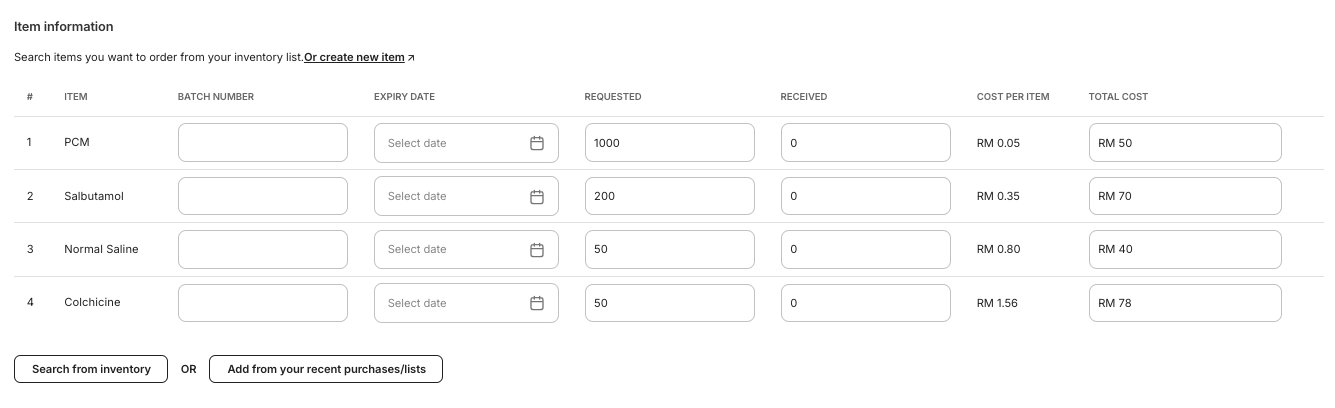Image resolution: width=1335 pixels, height=408 pixels.
Task: Click the Search from inventory button
Action: click(91, 369)
